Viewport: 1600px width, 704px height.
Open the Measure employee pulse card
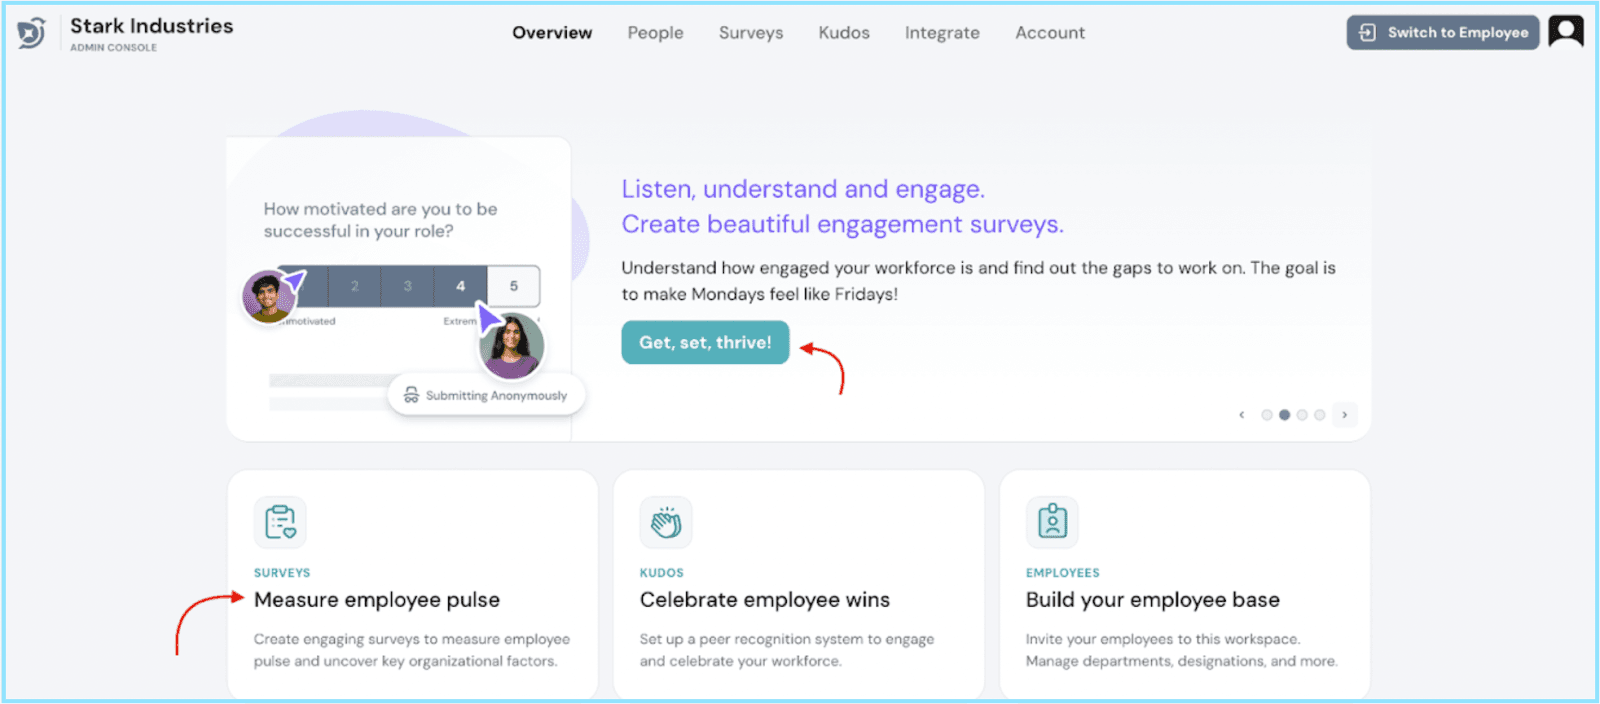pyautogui.click(x=377, y=600)
